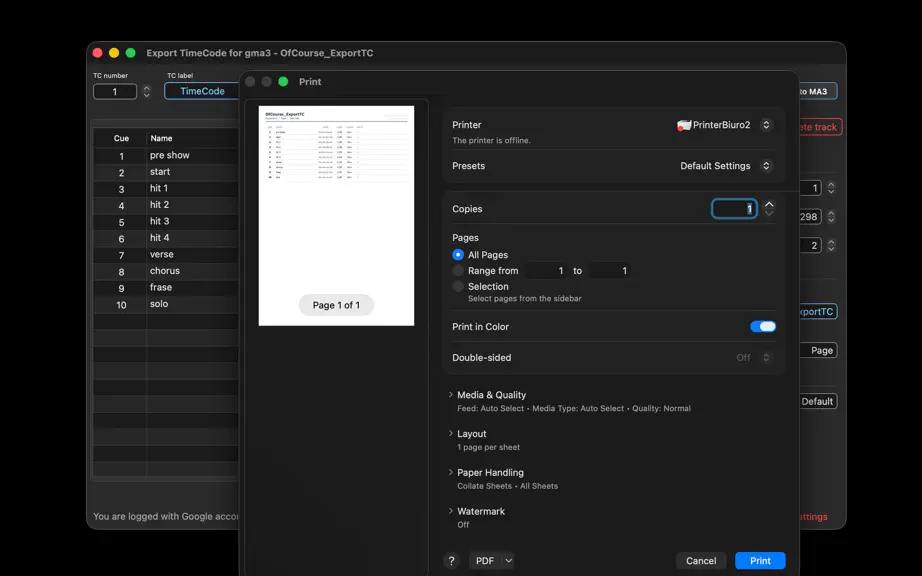Choose the Selection pages radio button
The height and width of the screenshot is (576, 922).
coord(458,286)
